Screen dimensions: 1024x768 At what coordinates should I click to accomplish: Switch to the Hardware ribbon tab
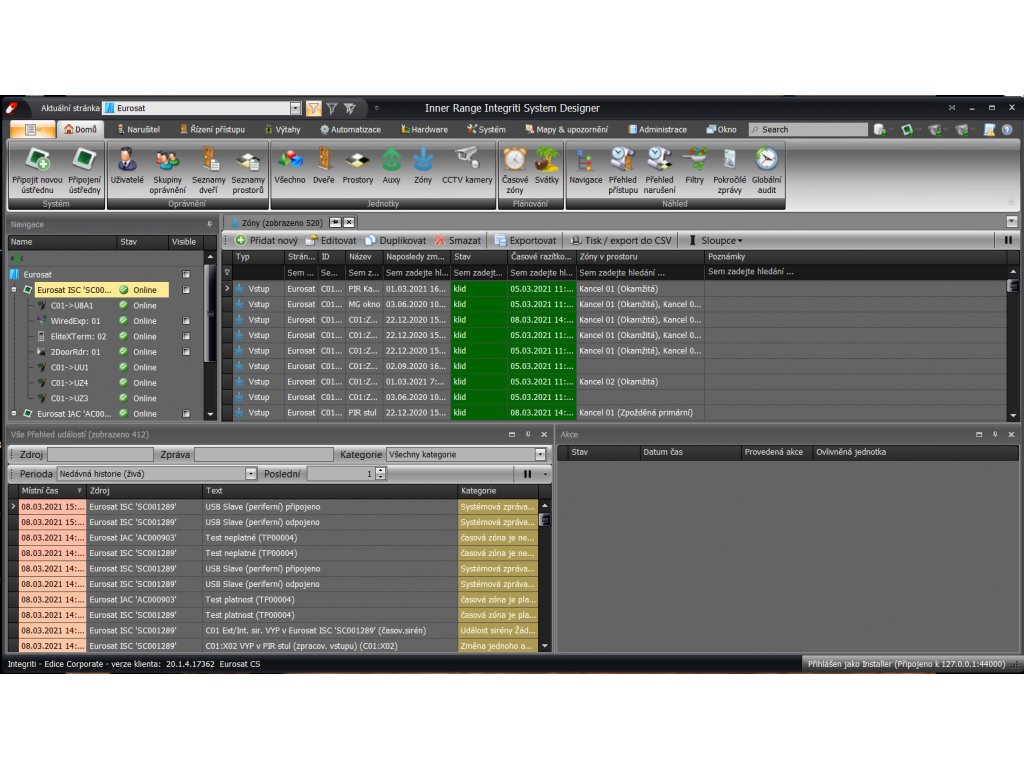[424, 129]
